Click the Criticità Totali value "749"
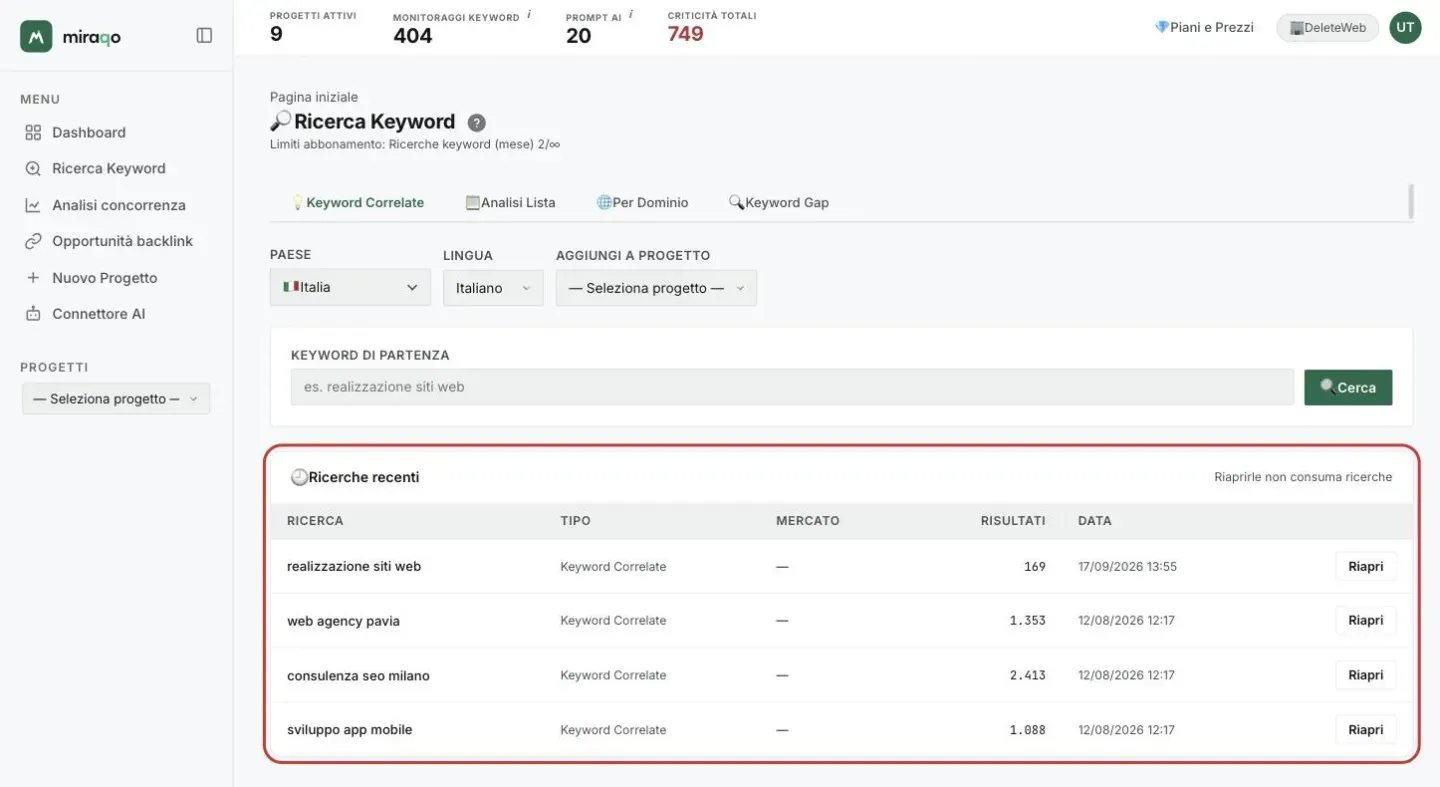 686,35
